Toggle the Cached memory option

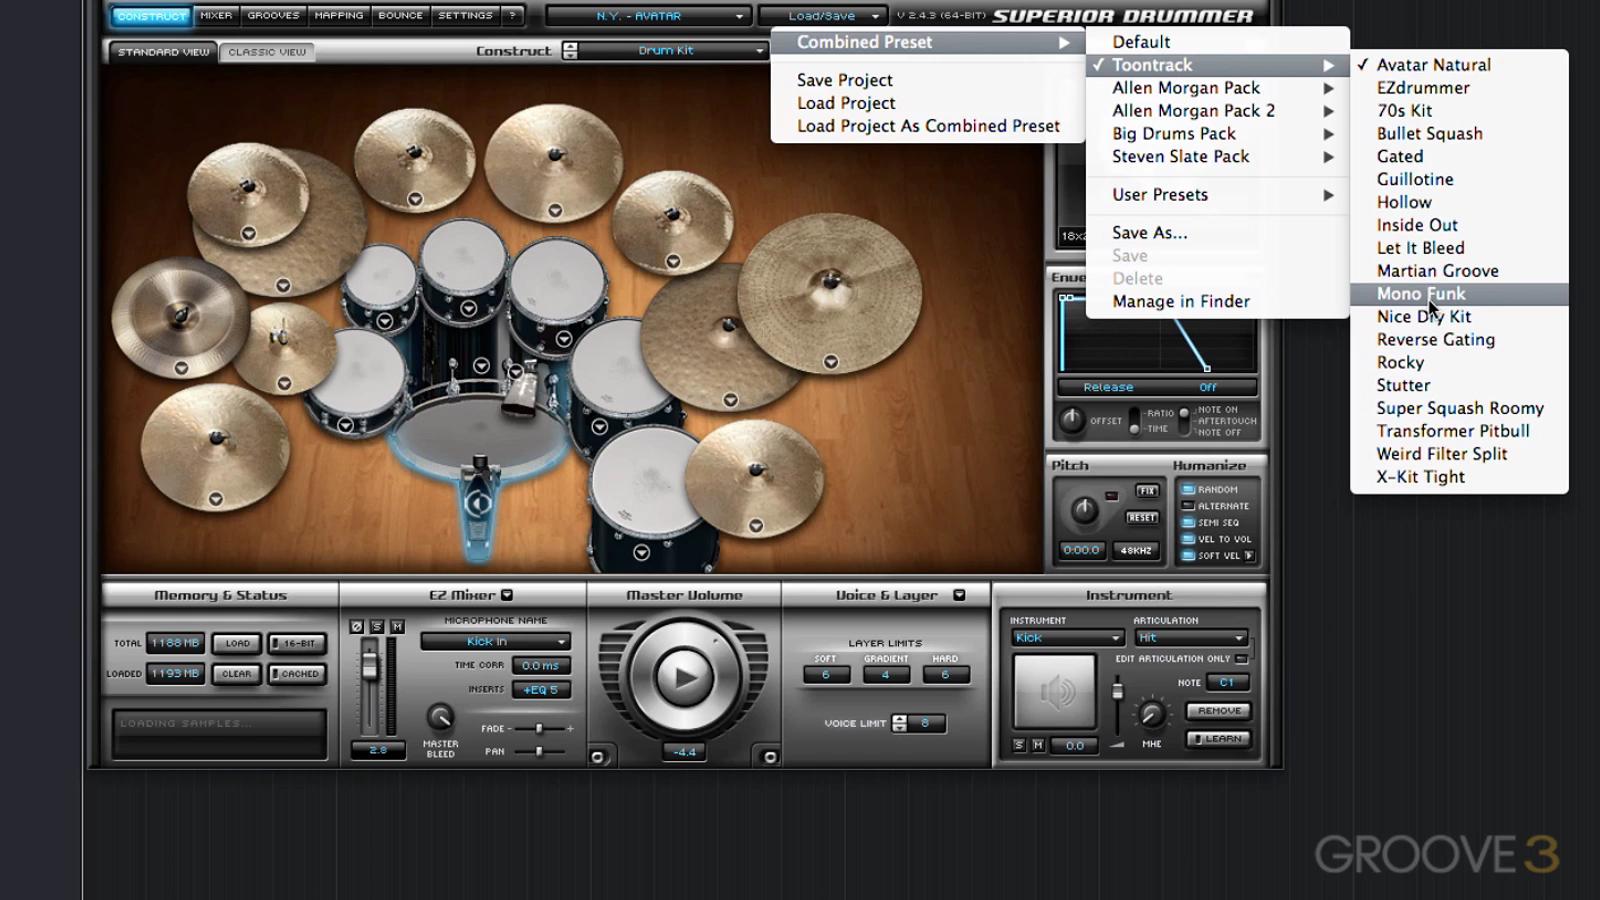pos(298,674)
